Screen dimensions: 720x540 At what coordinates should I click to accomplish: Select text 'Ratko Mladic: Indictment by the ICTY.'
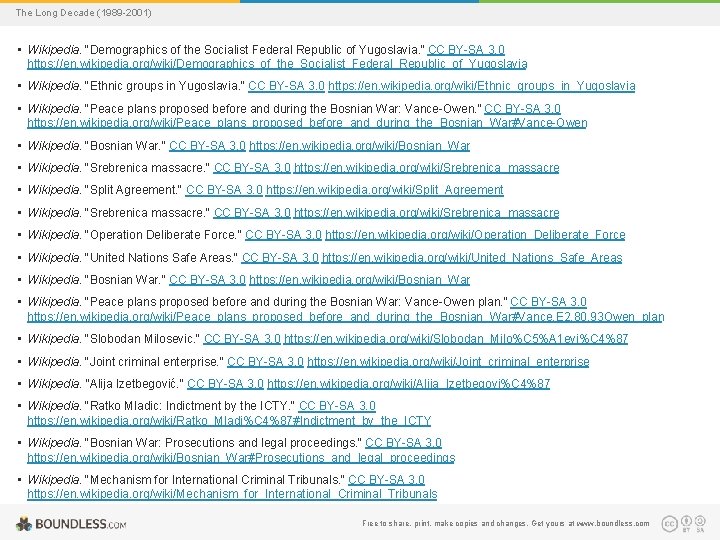191,406
